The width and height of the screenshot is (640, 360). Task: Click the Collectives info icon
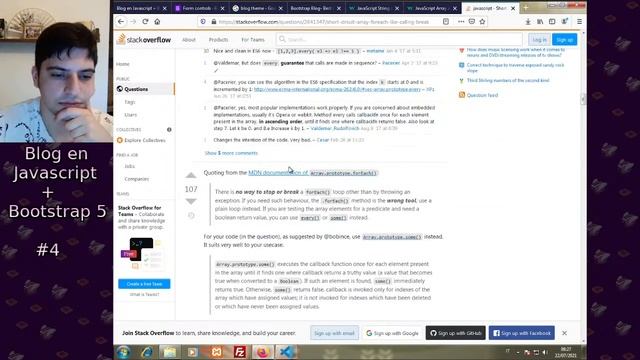point(169,129)
